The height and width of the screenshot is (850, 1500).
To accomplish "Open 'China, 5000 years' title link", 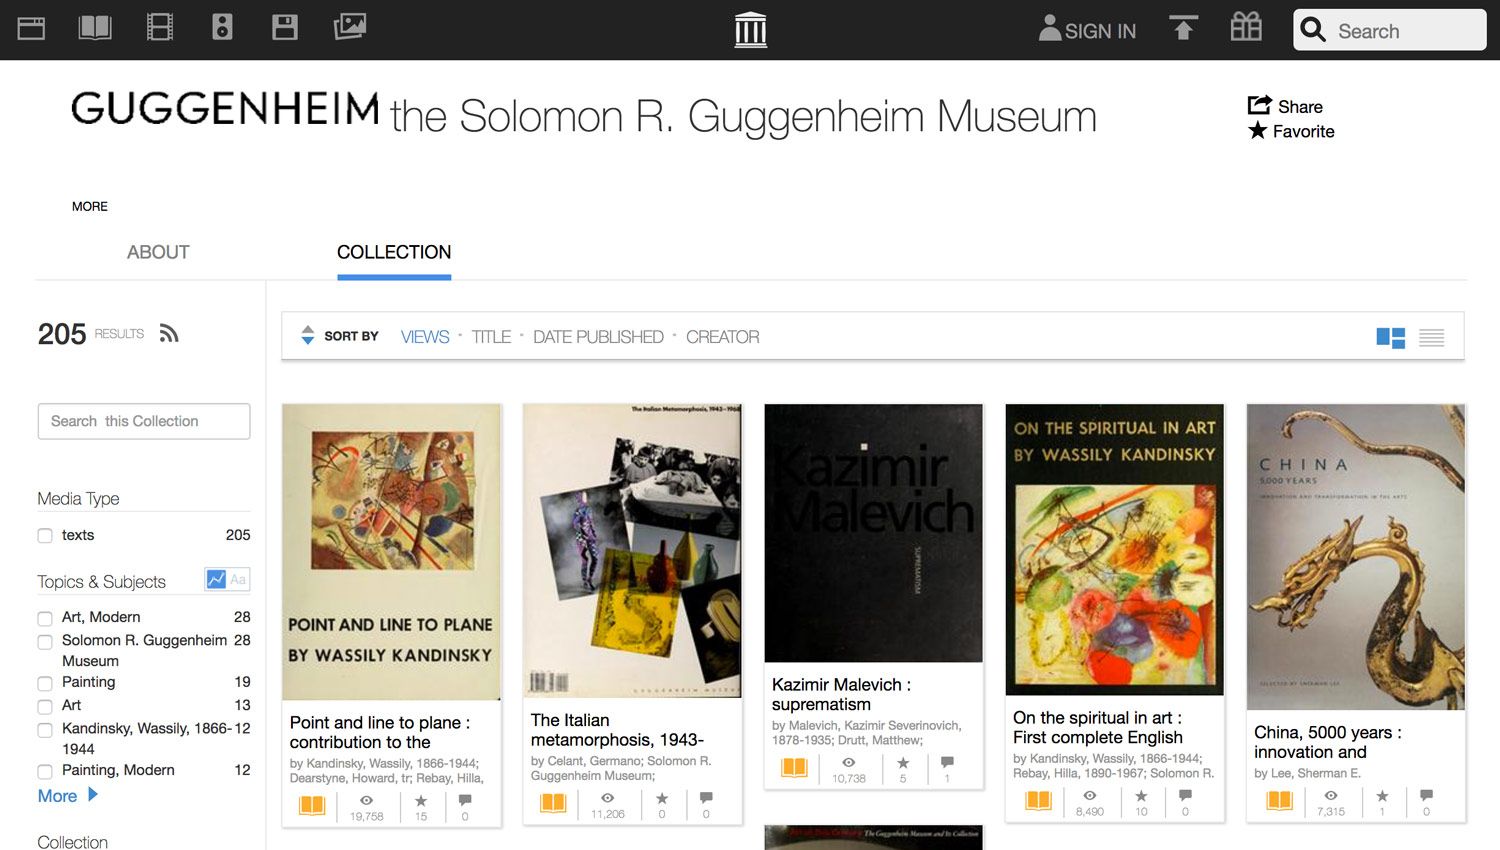I will [1328, 742].
